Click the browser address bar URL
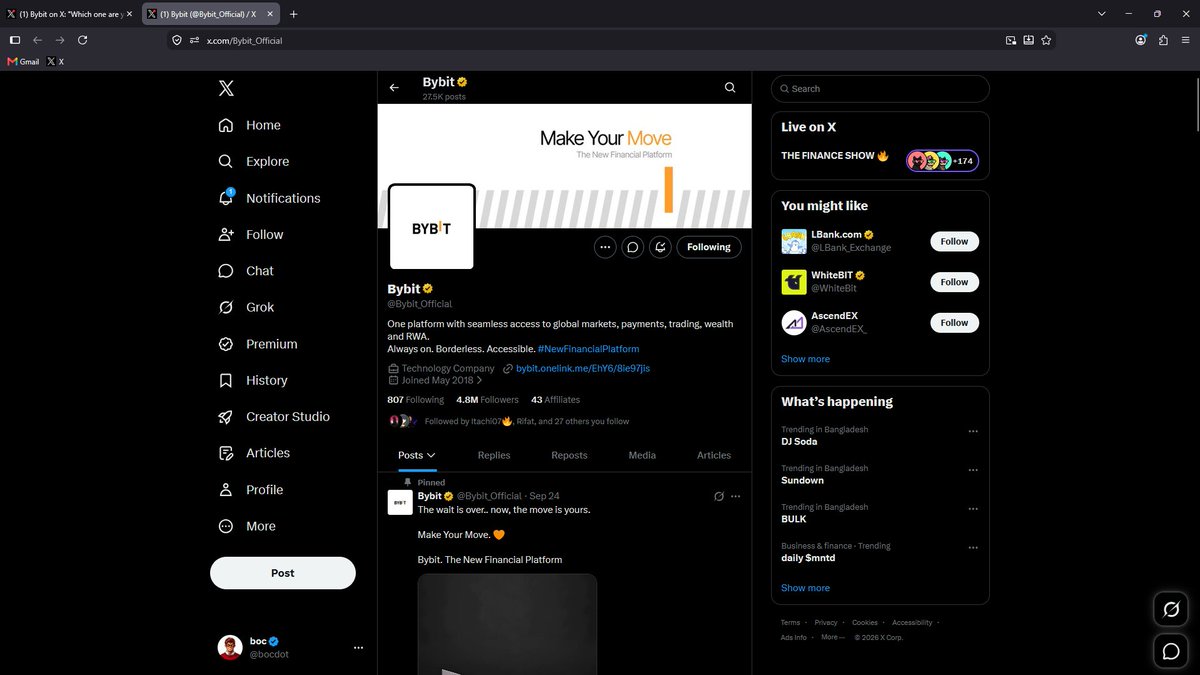The width and height of the screenshot is (1200, 675). 244,41
